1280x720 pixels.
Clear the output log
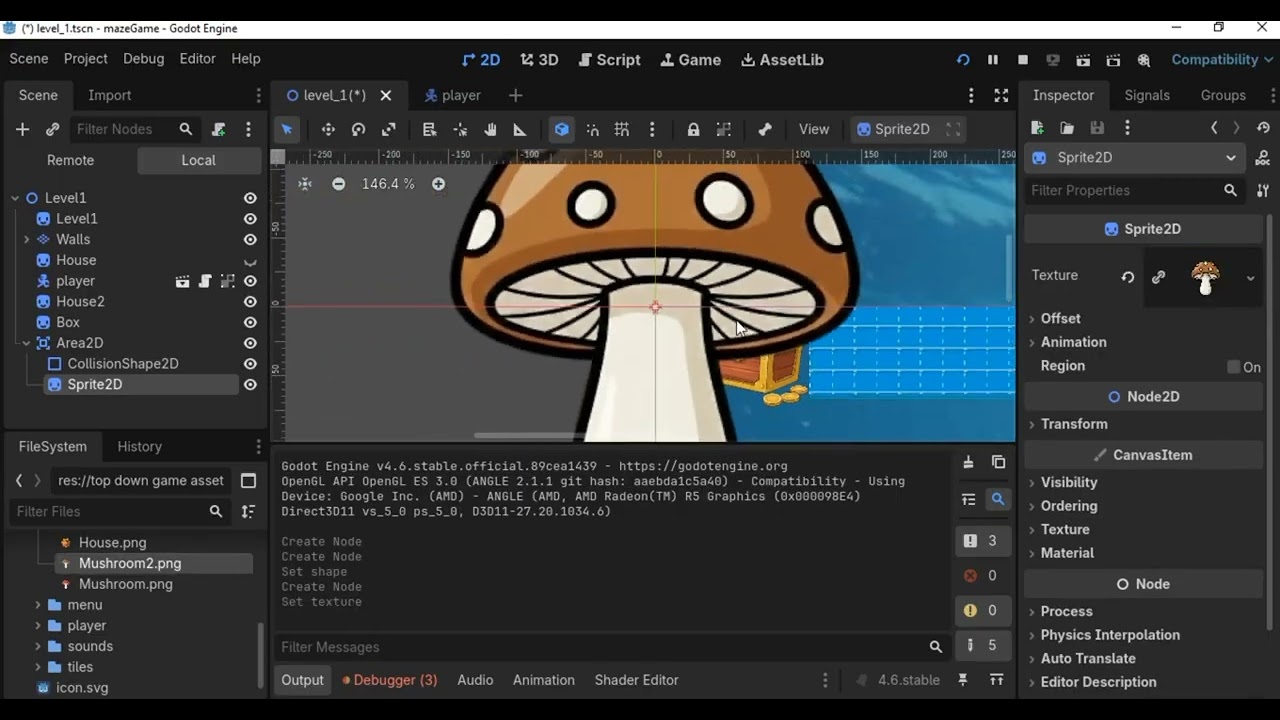968,462
